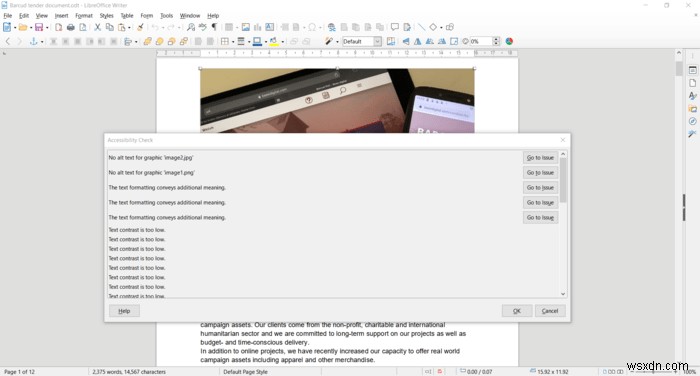Click the Insert Chart icon
This screenshot has width=700, height=376.
click(x=258, y=27)
